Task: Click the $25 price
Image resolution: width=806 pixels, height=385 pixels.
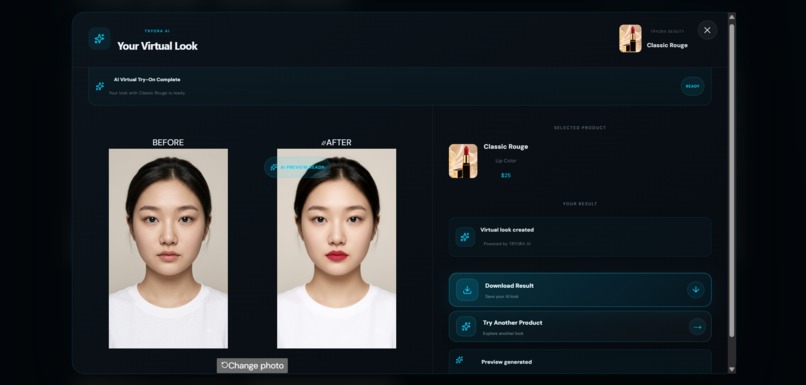Action: (506, 175)
